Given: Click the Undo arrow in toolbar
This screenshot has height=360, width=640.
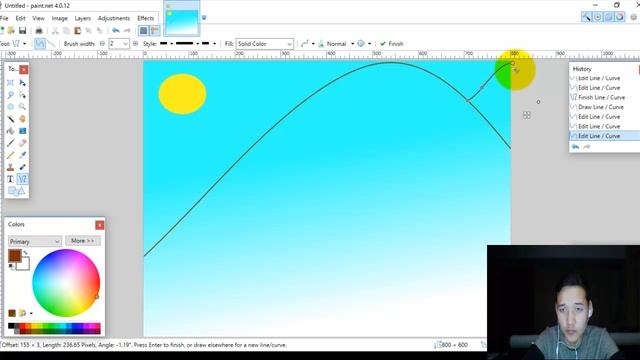Looking at the screenshot, I should 116,31.
